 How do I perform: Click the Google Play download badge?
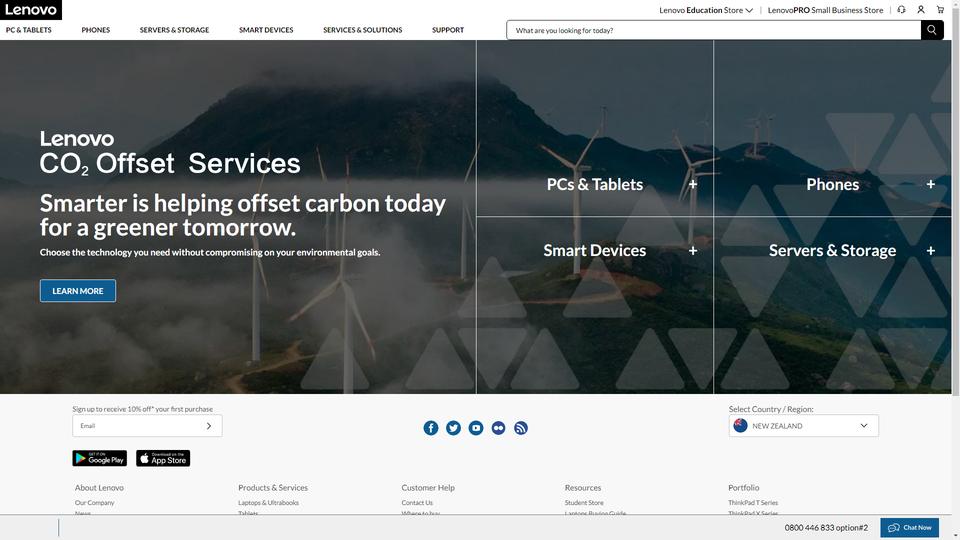(x=100, y=458)
